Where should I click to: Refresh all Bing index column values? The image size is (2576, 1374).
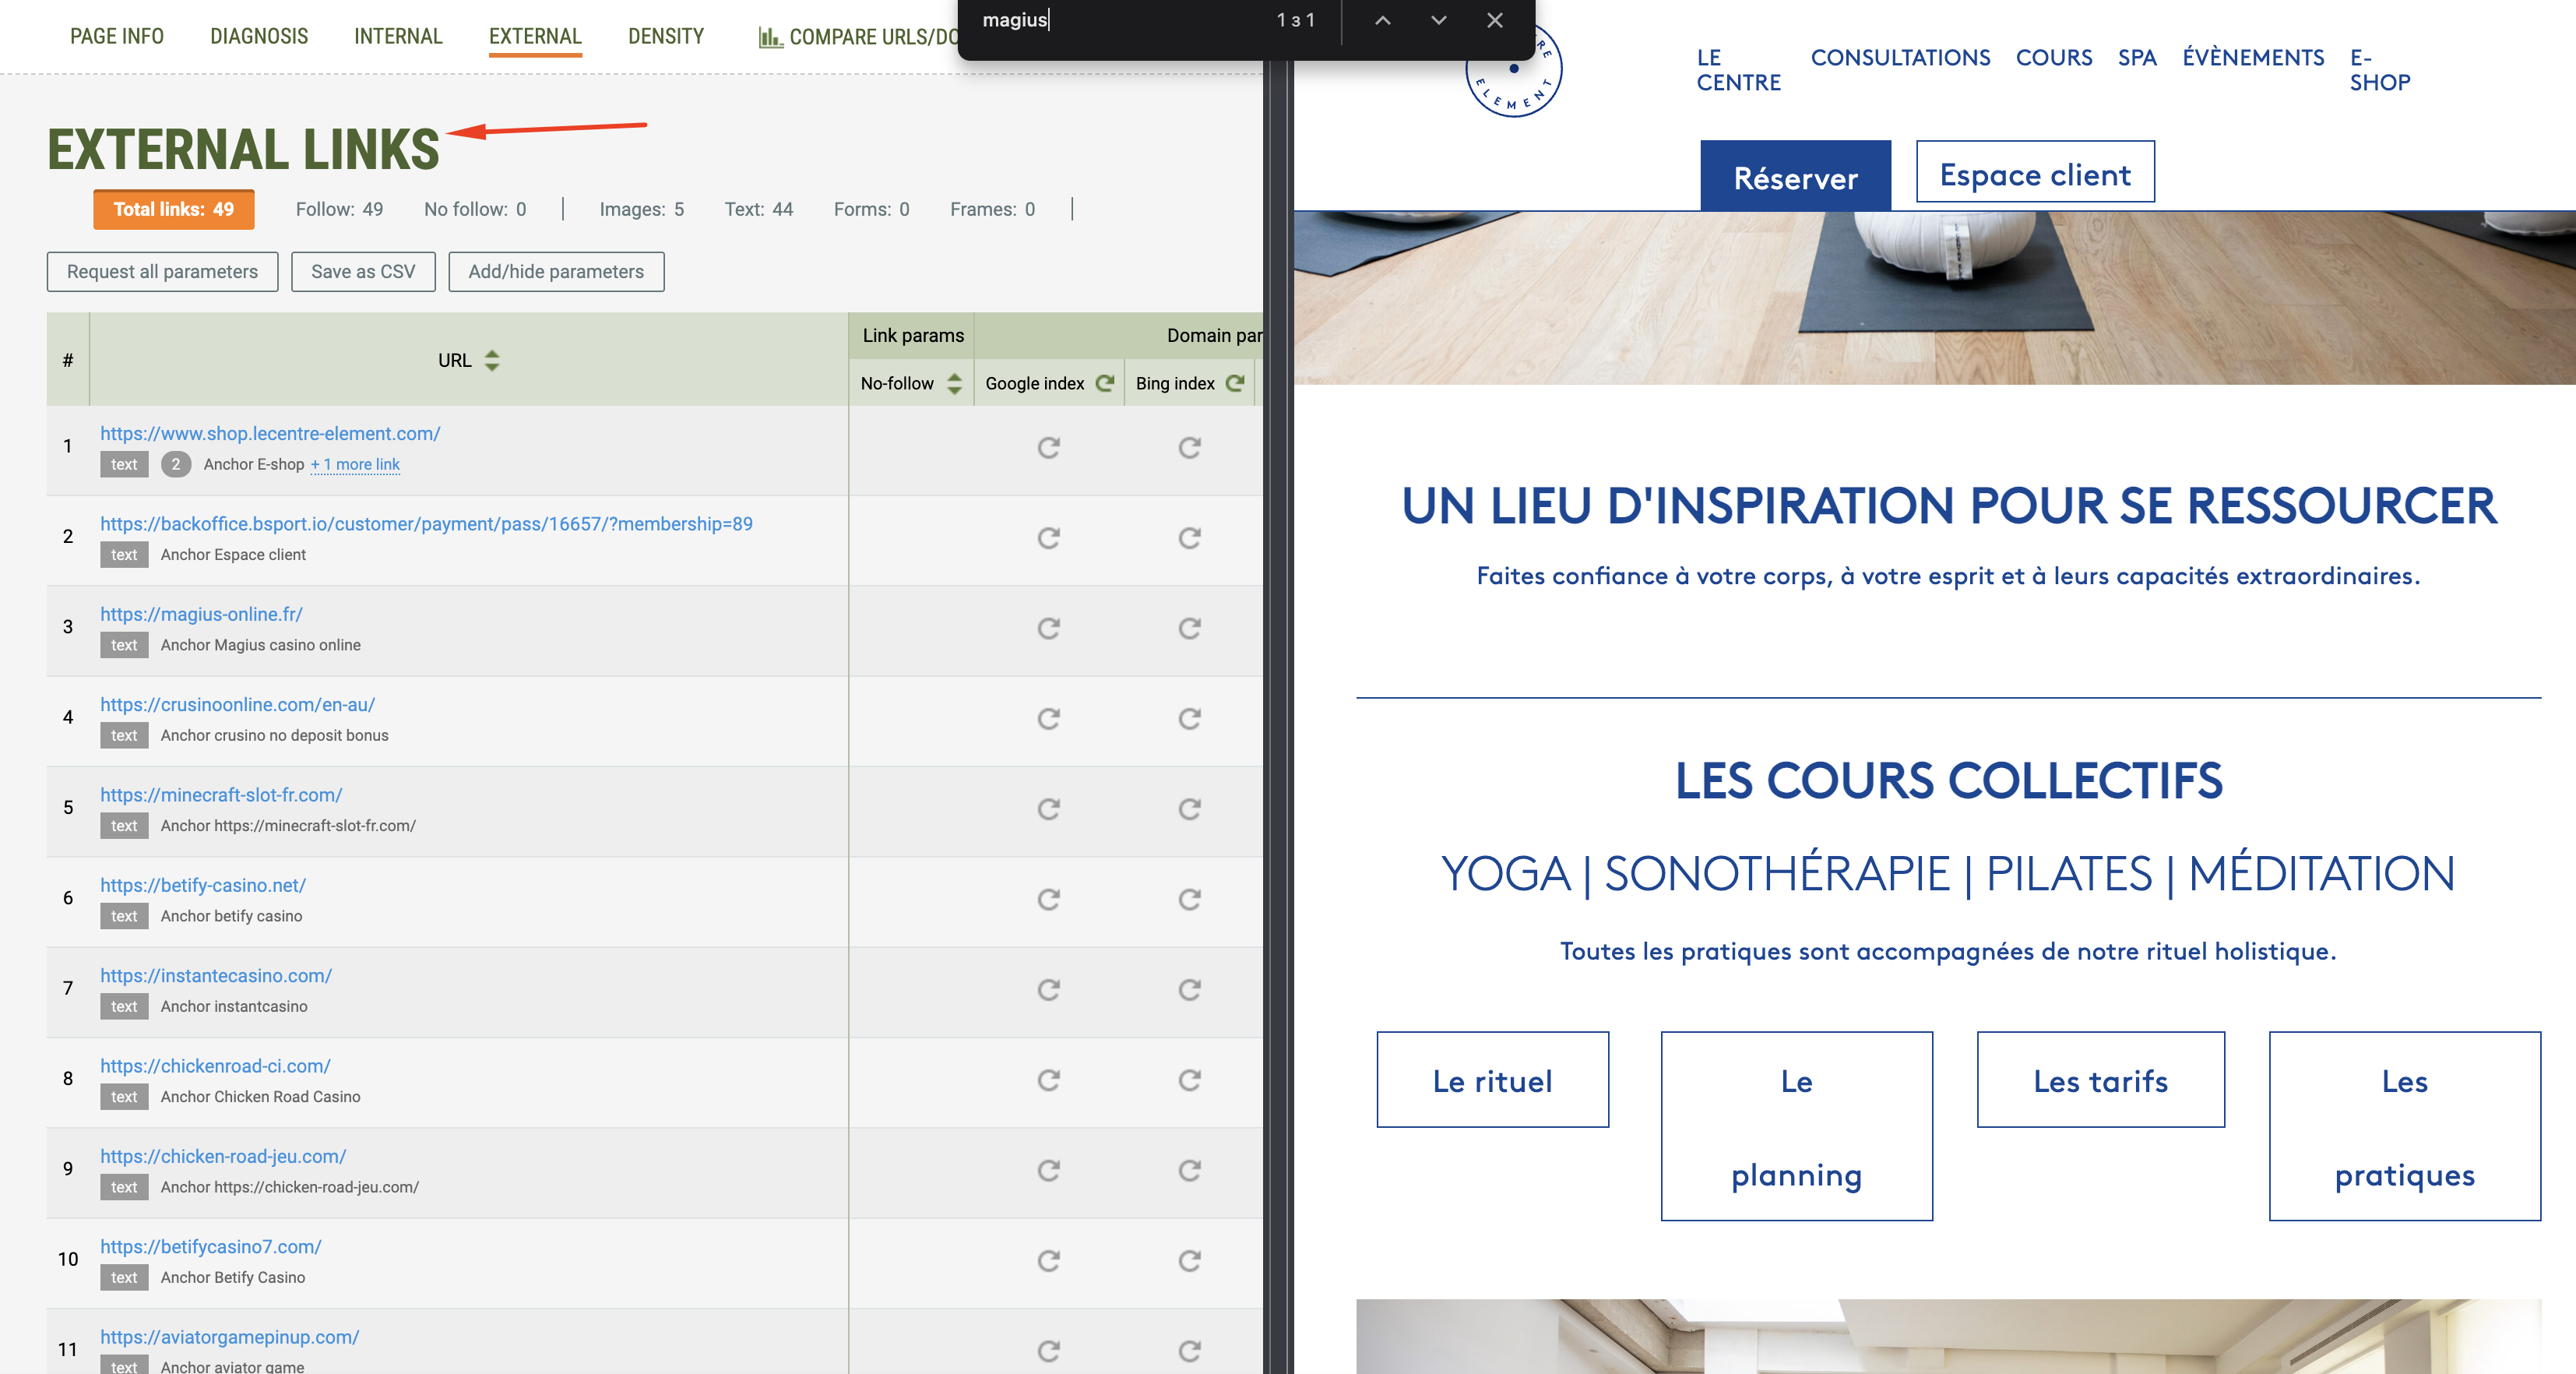[1235, 383]
